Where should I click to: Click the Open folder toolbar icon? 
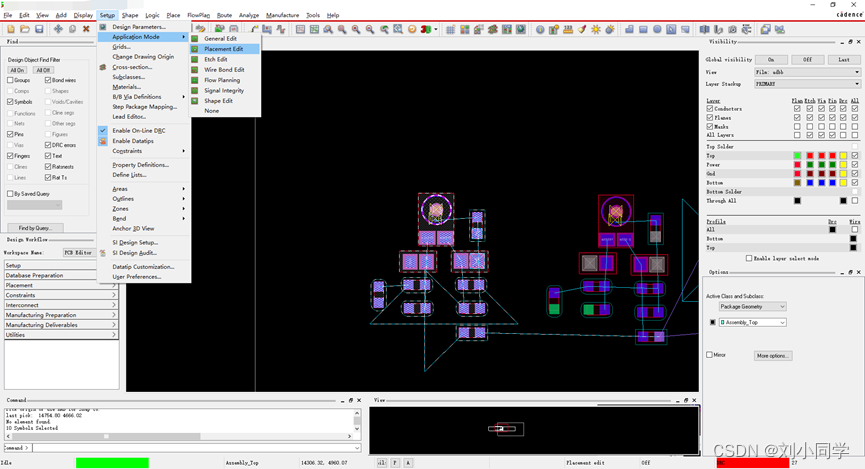coord(25,29)
